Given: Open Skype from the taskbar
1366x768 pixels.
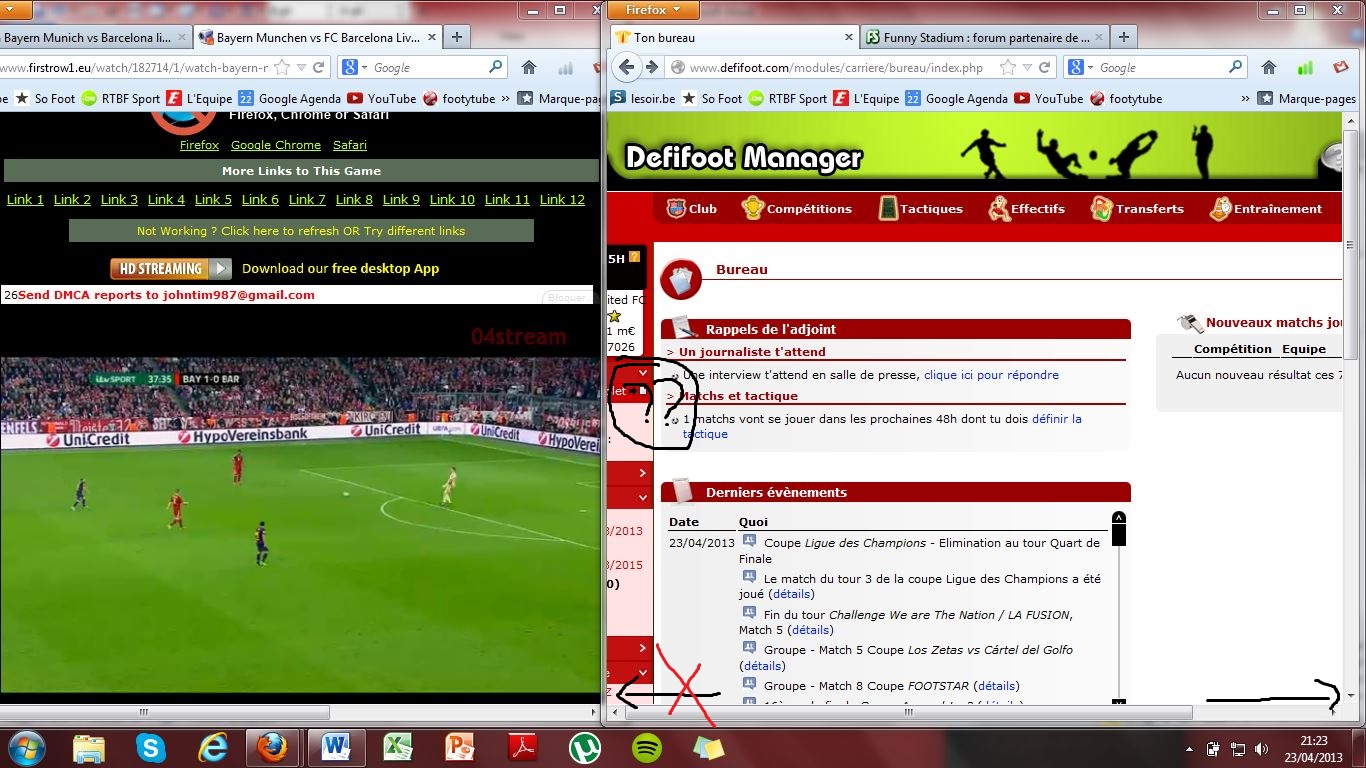Looking at the screenshot, I should (151, 747).
